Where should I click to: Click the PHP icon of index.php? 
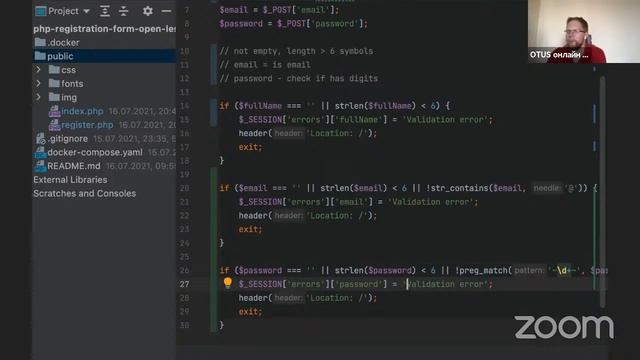(x=54, y=111)
